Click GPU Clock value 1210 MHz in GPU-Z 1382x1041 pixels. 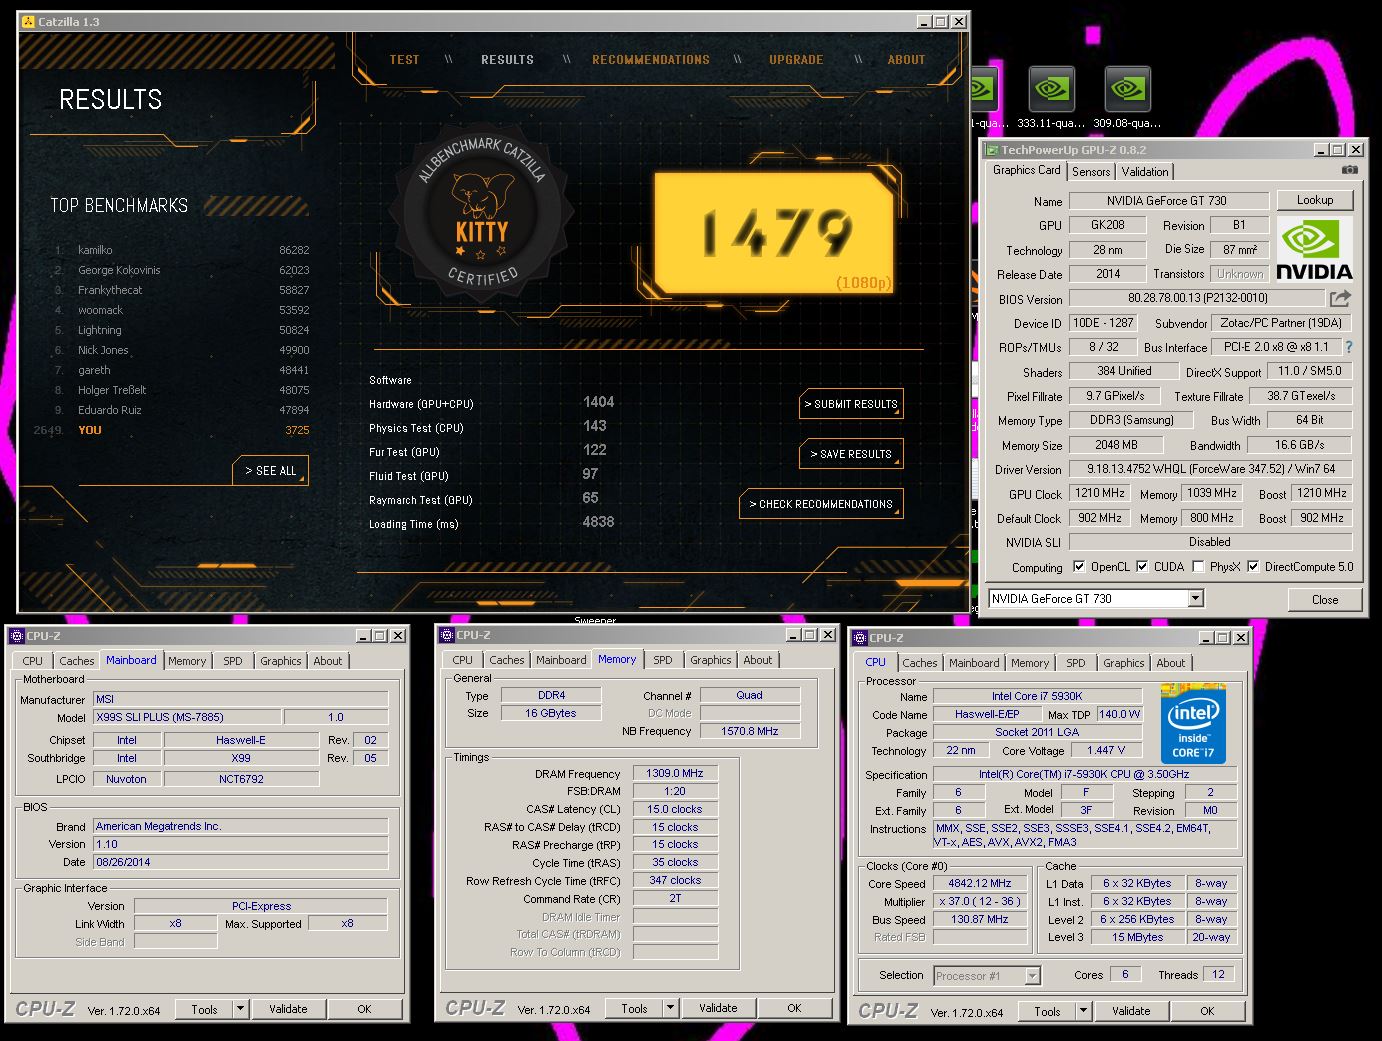1100,493
